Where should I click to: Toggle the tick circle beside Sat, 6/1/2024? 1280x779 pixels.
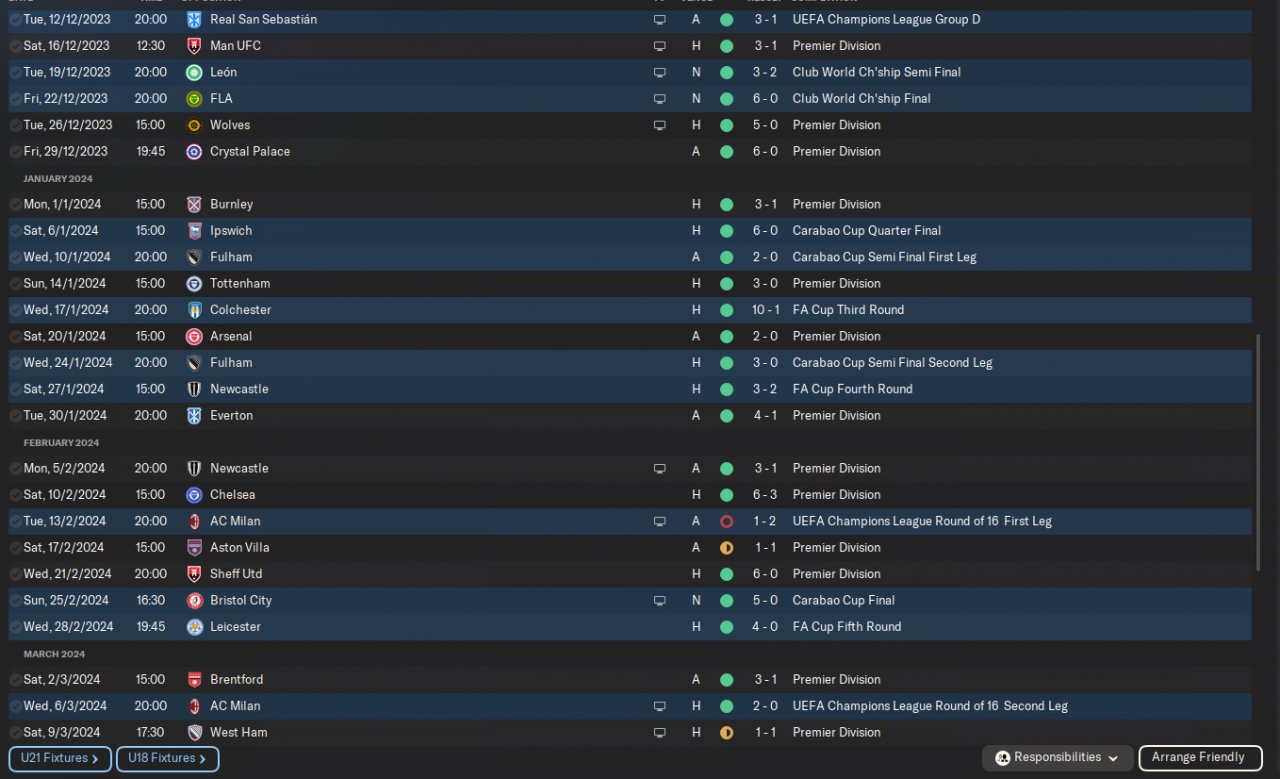[x=15, y=231]
